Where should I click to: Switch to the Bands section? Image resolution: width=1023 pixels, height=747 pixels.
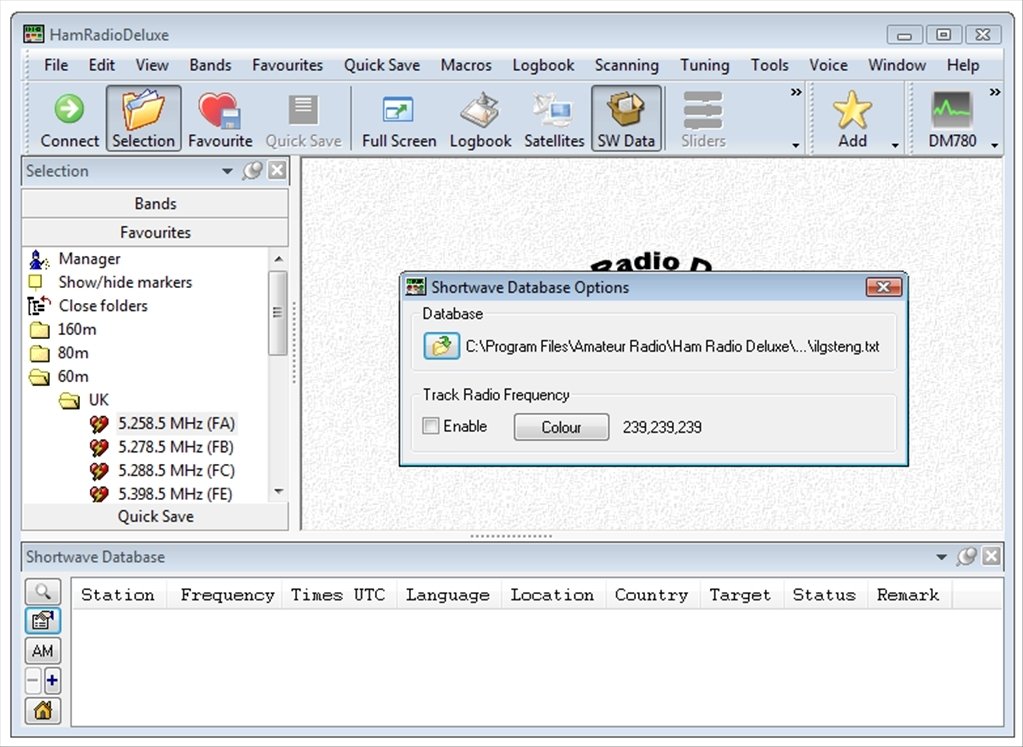point(155,204)
